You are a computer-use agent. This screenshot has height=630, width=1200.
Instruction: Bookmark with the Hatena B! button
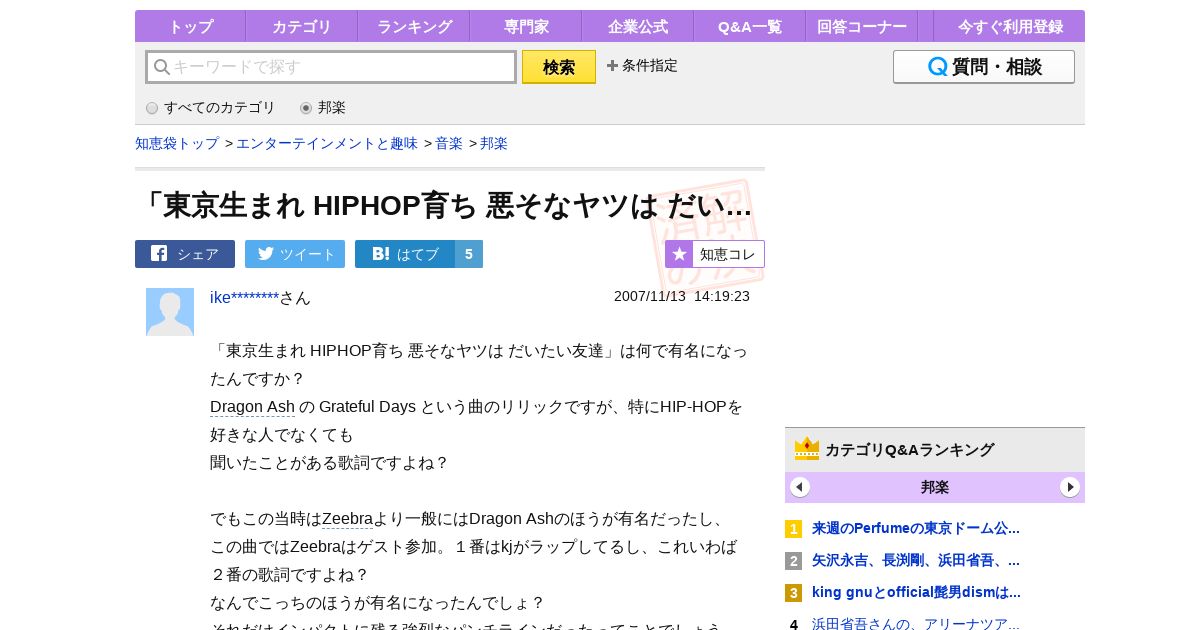click(405, 254)
